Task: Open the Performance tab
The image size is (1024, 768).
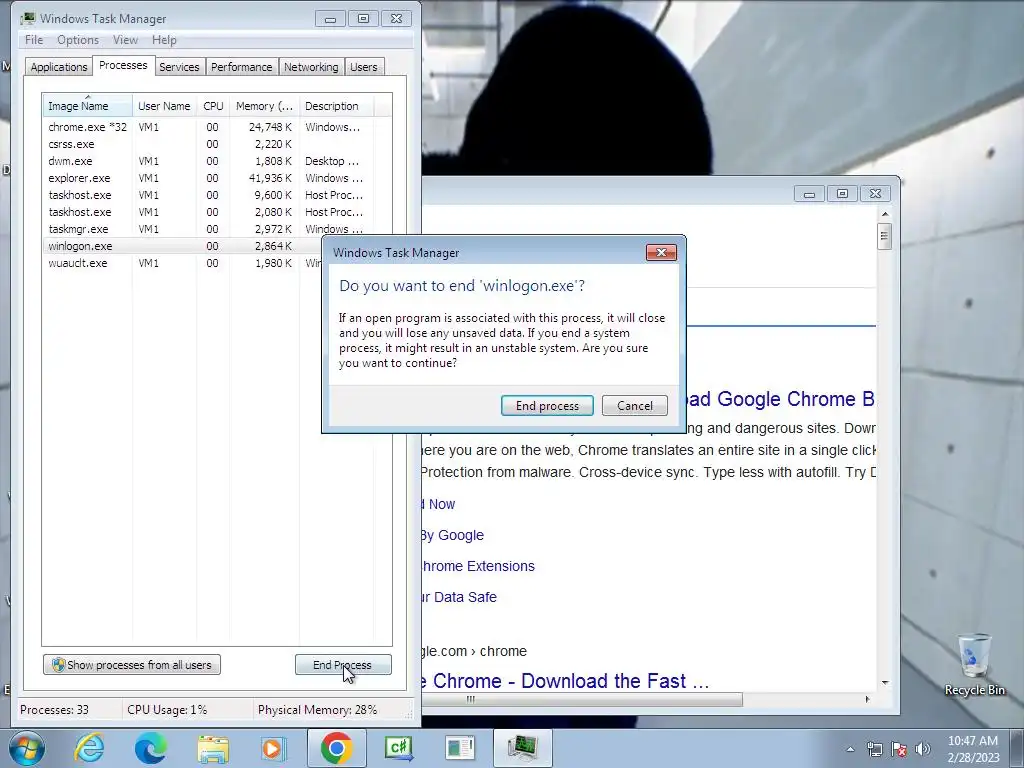Action: (242, 67)
